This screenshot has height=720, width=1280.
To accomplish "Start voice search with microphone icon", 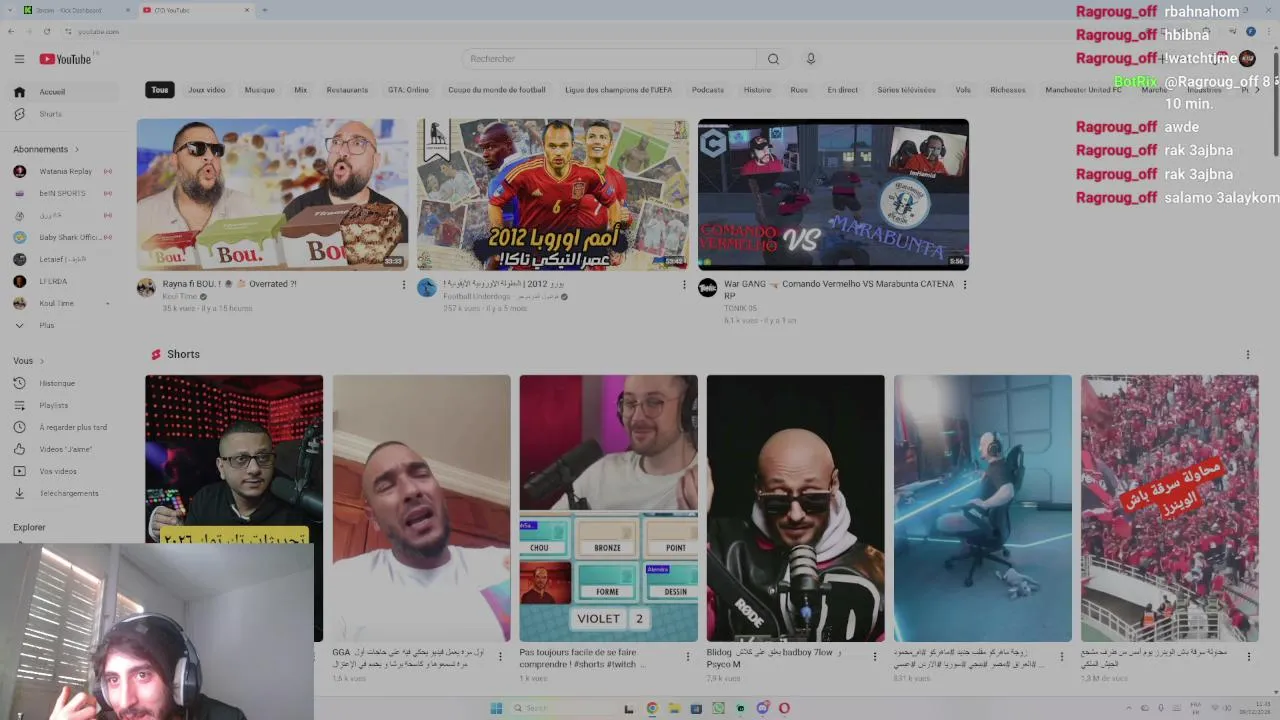I will [811, 59].
